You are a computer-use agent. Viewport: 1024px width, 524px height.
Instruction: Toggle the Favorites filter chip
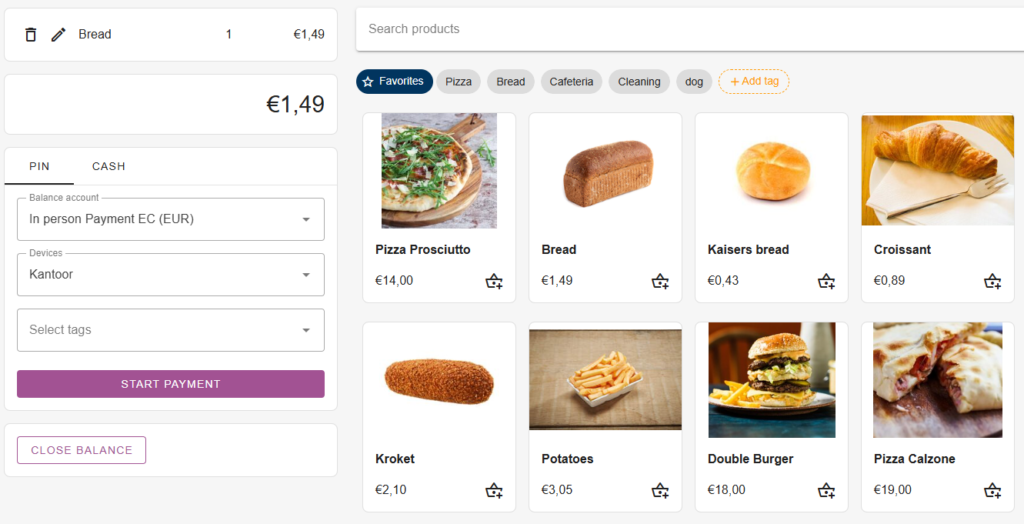(x=394, y=81)
